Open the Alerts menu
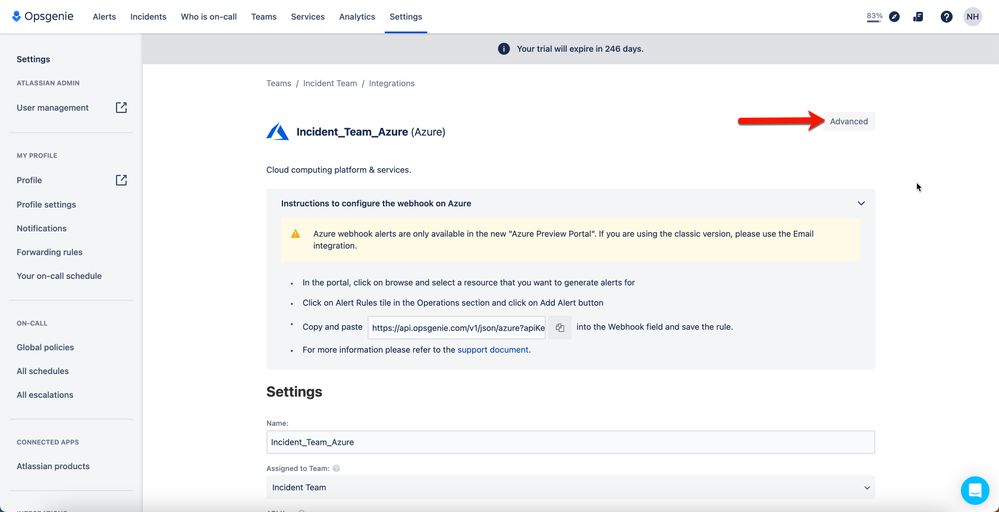Image resolution: width=999 pixels, height=512 pixels. (104, 17)
